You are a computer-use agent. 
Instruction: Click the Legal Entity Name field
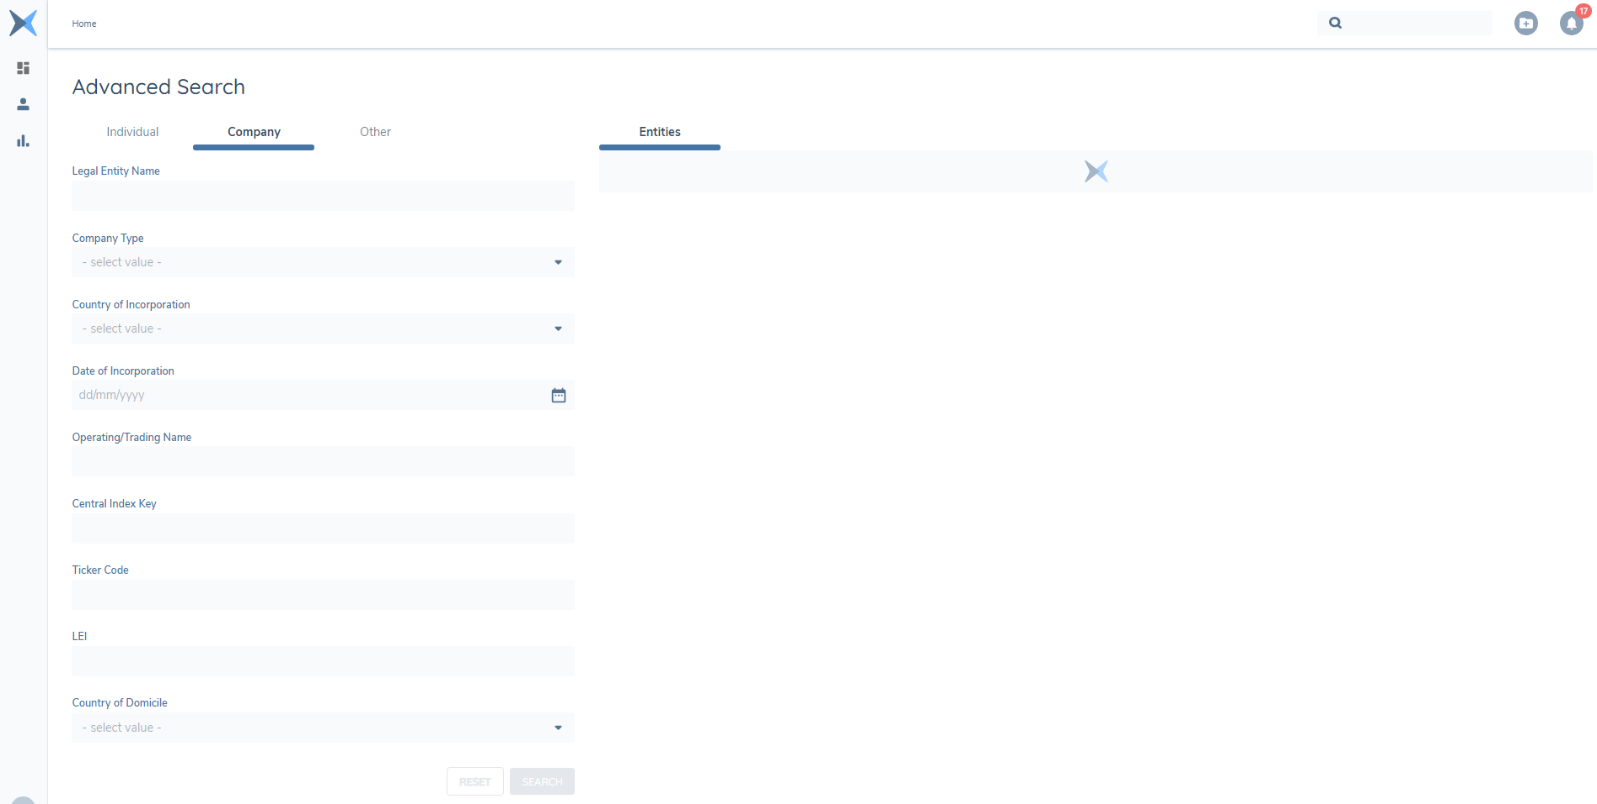(323, 196)
